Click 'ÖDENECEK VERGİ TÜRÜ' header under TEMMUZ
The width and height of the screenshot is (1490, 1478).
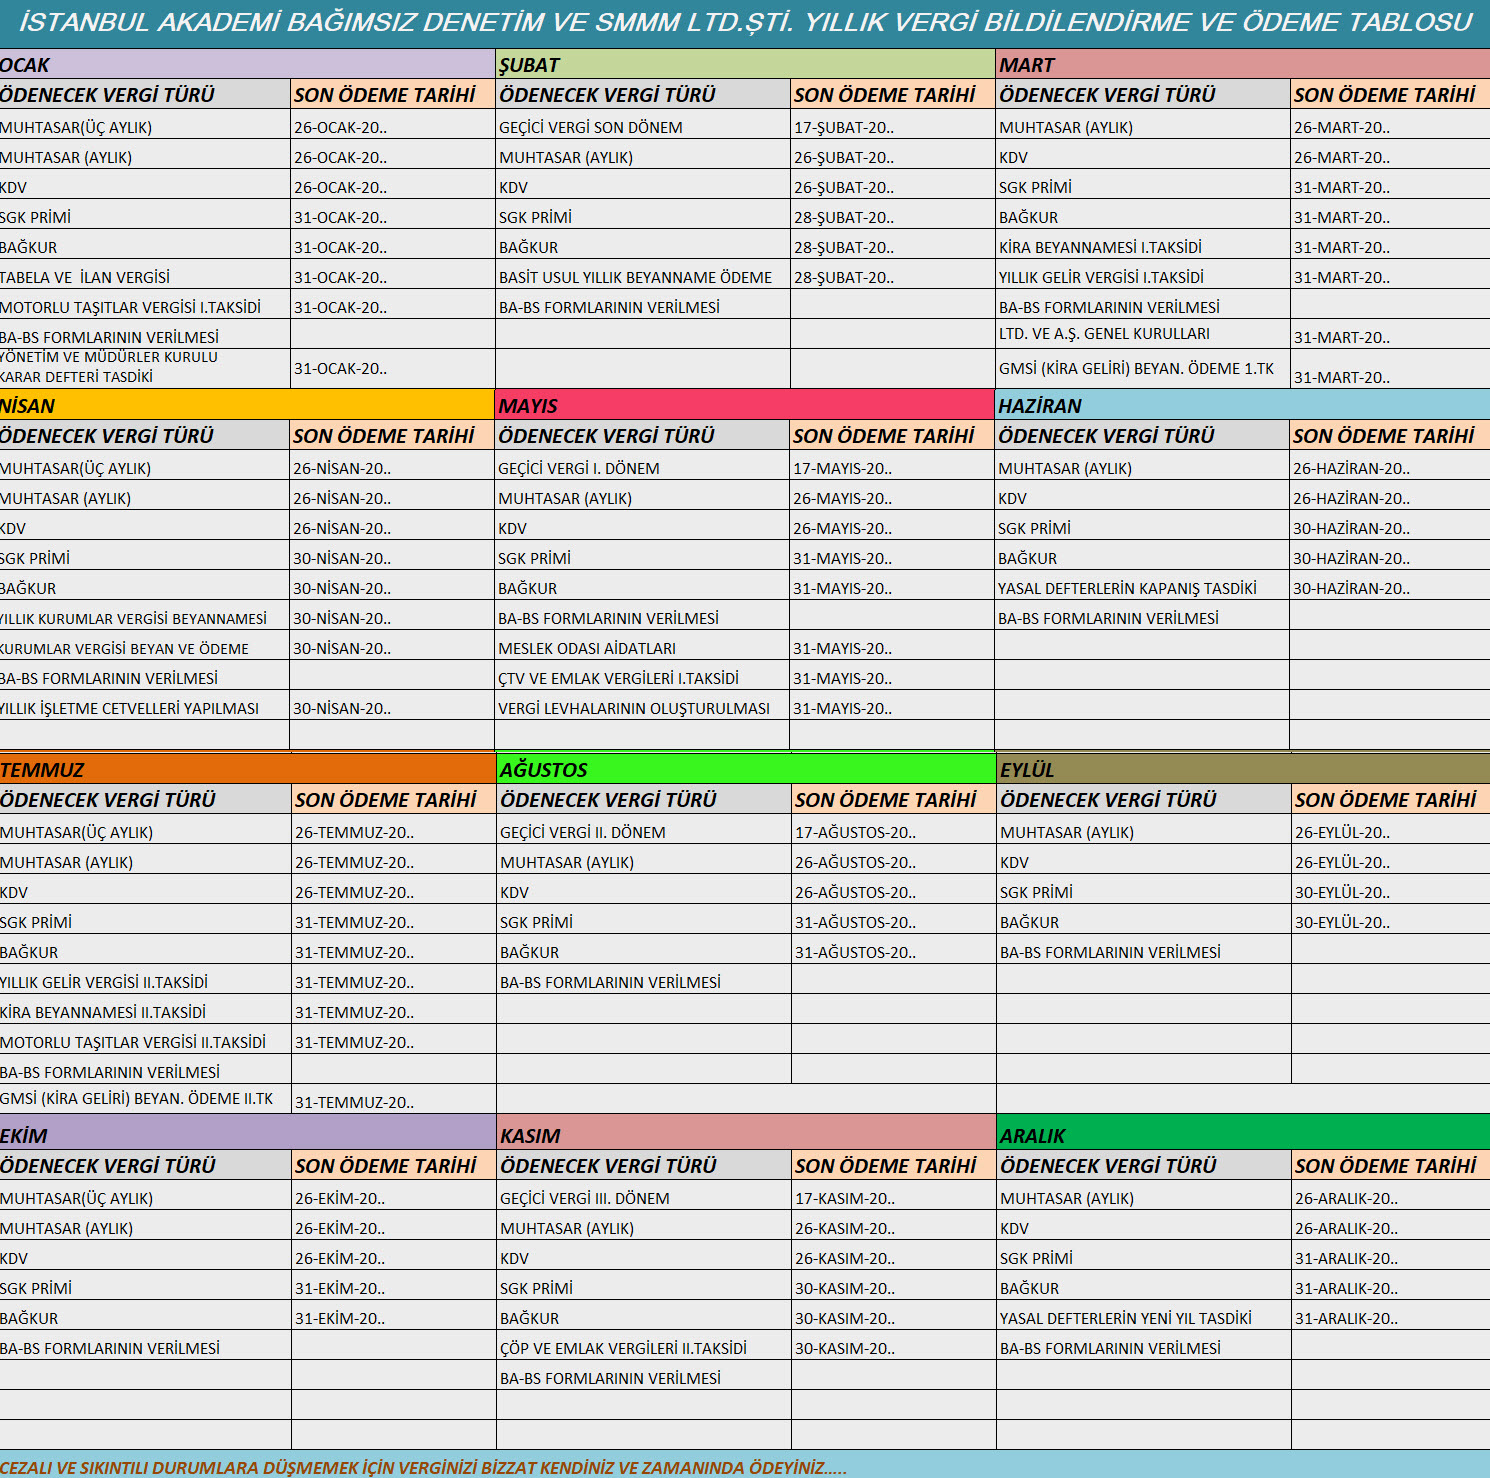click(x=146, y=799)
